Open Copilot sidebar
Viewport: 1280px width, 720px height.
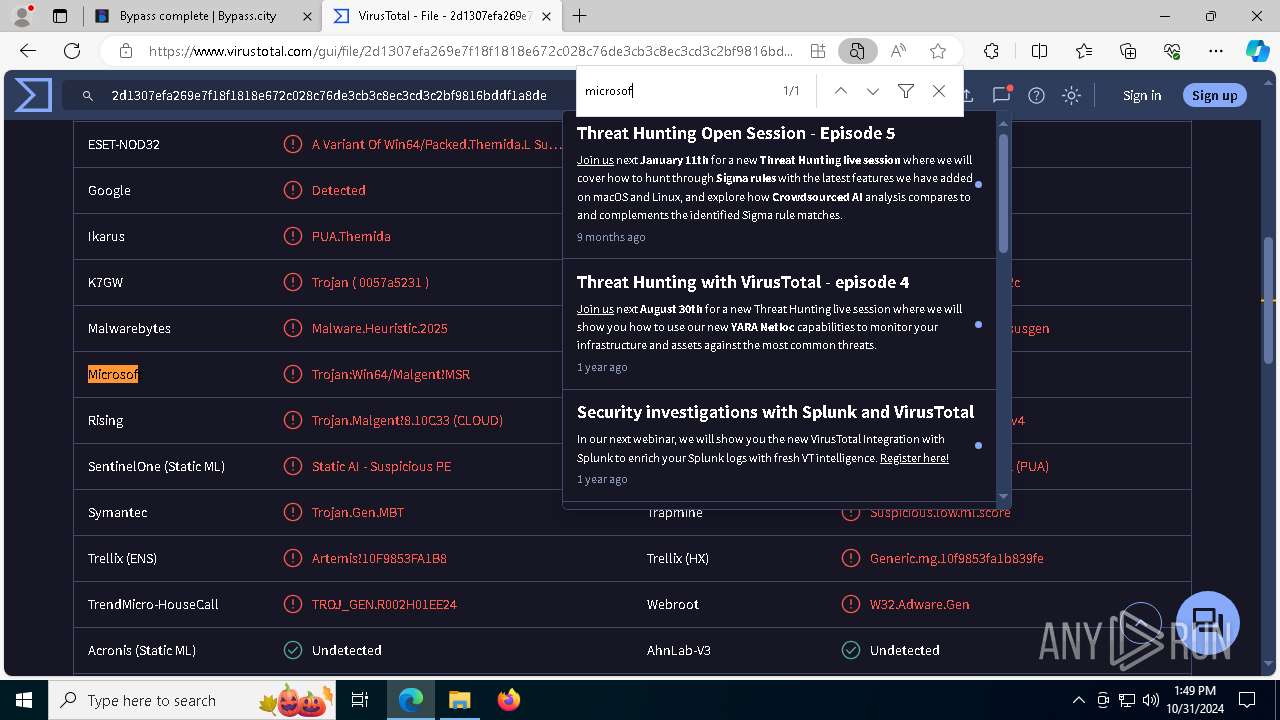pos(1257,51)
